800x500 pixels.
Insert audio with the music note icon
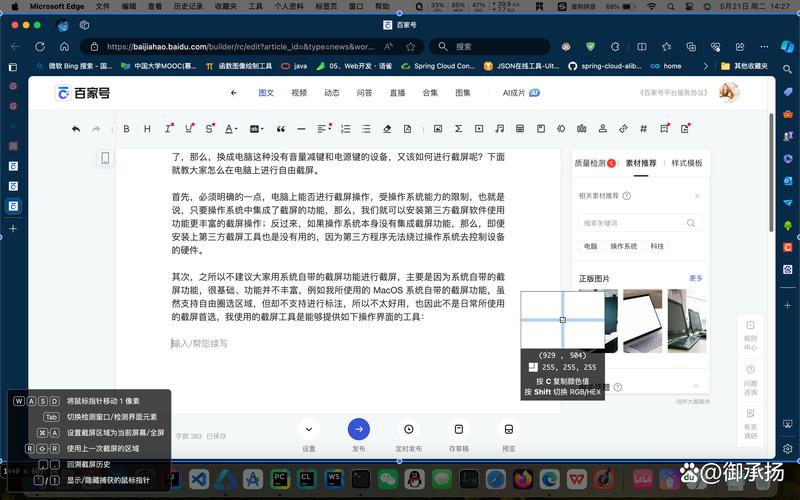499,129
